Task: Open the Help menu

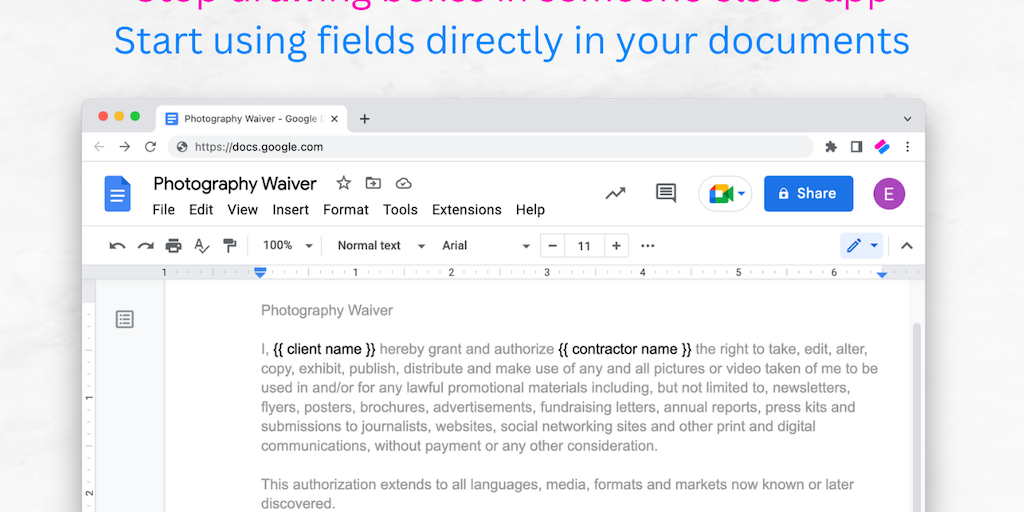Action: point(530,210)
